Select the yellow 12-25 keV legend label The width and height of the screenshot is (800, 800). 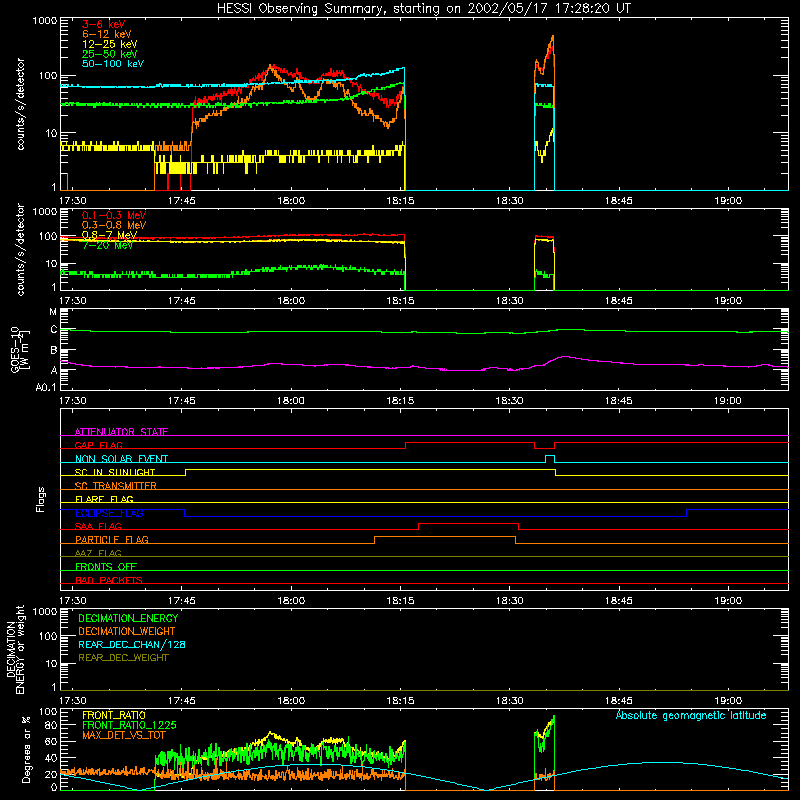pos(110,44)
